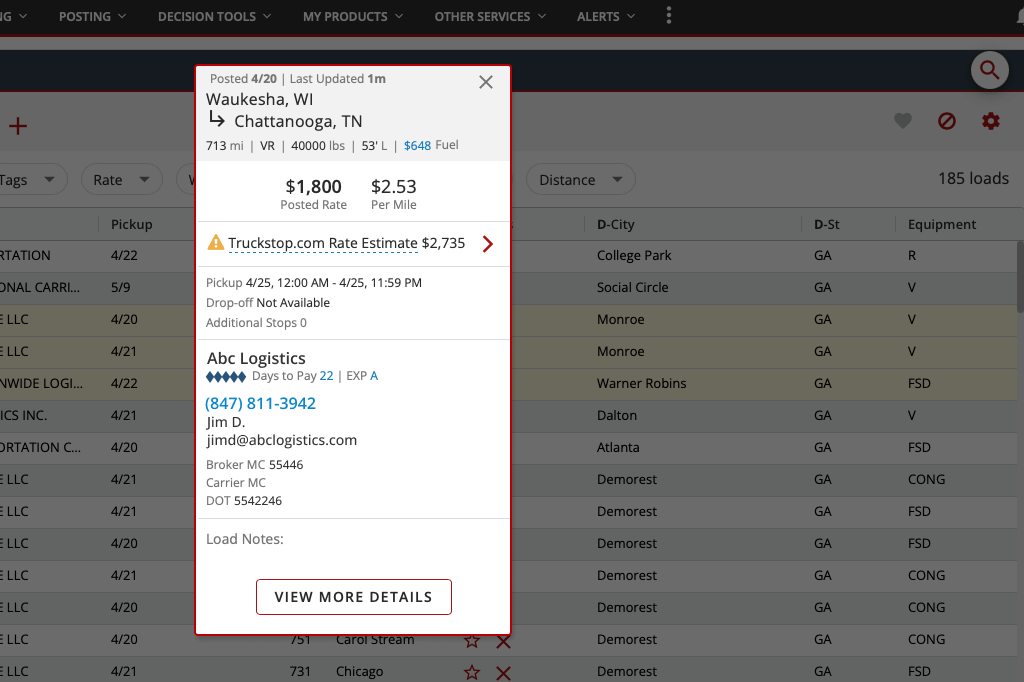Click the $648 fuel cost link

click(417, 145)
